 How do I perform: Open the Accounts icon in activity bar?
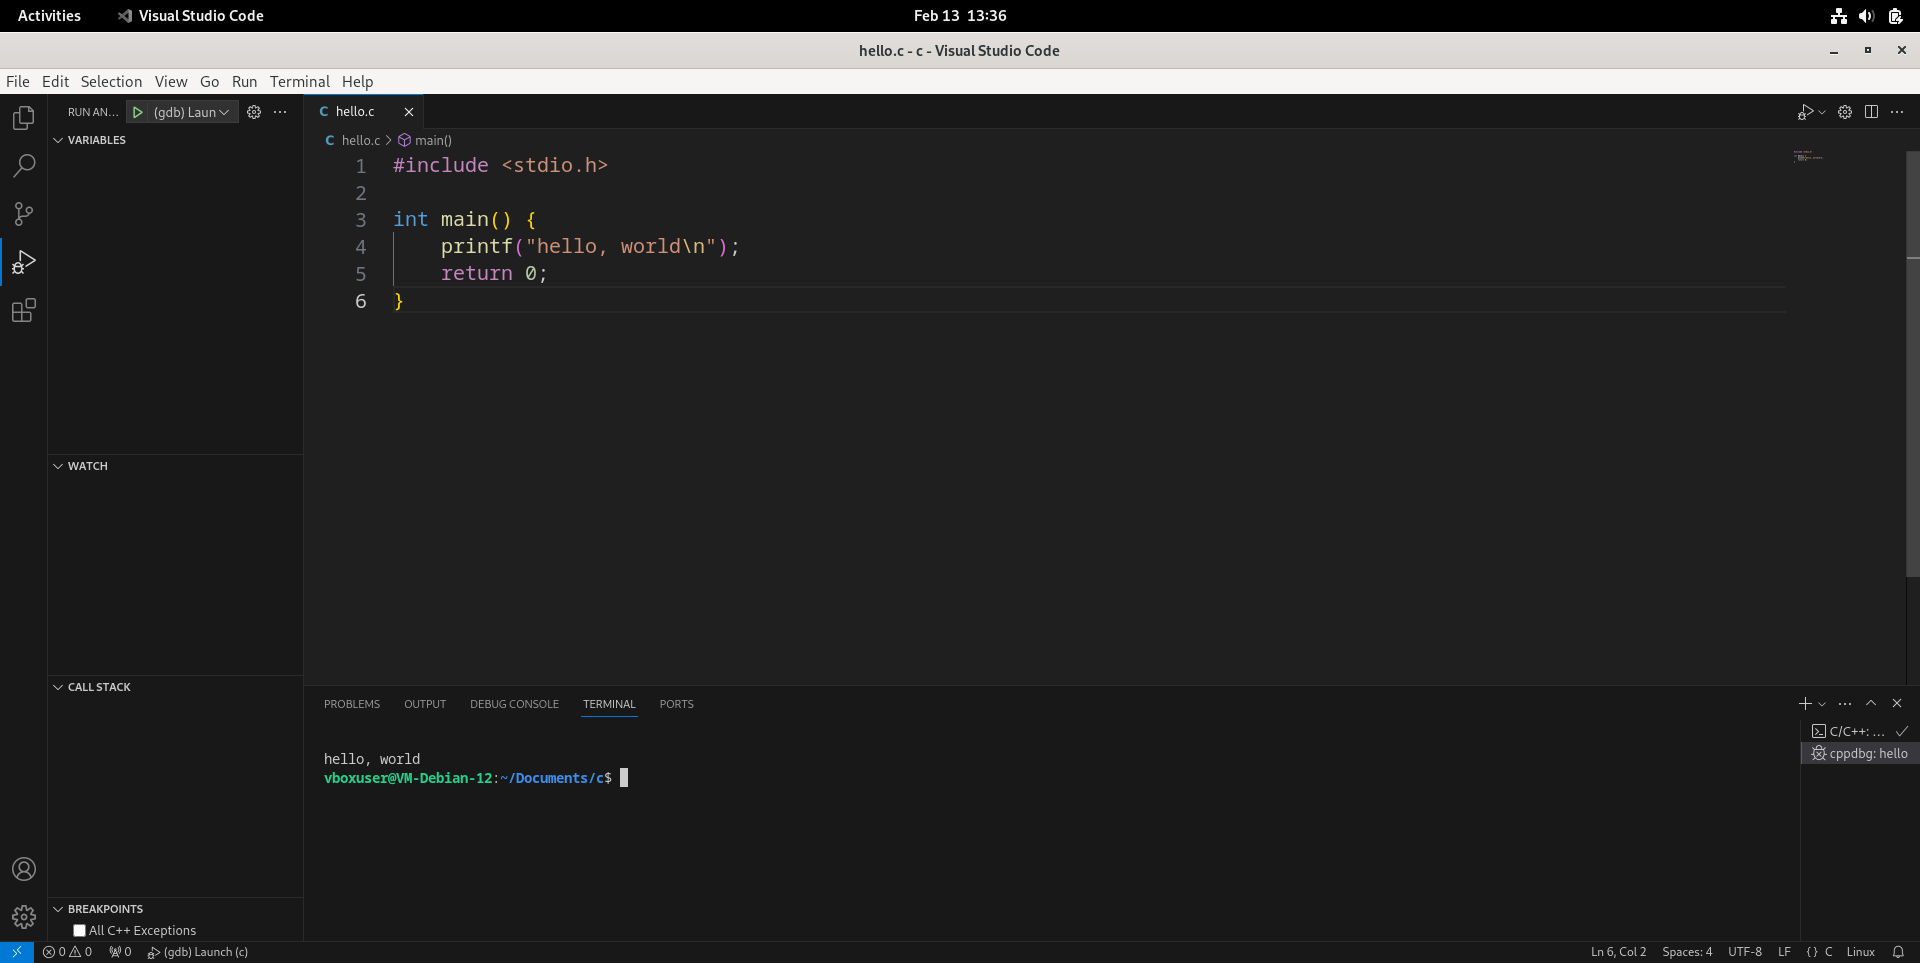point(24,869)
